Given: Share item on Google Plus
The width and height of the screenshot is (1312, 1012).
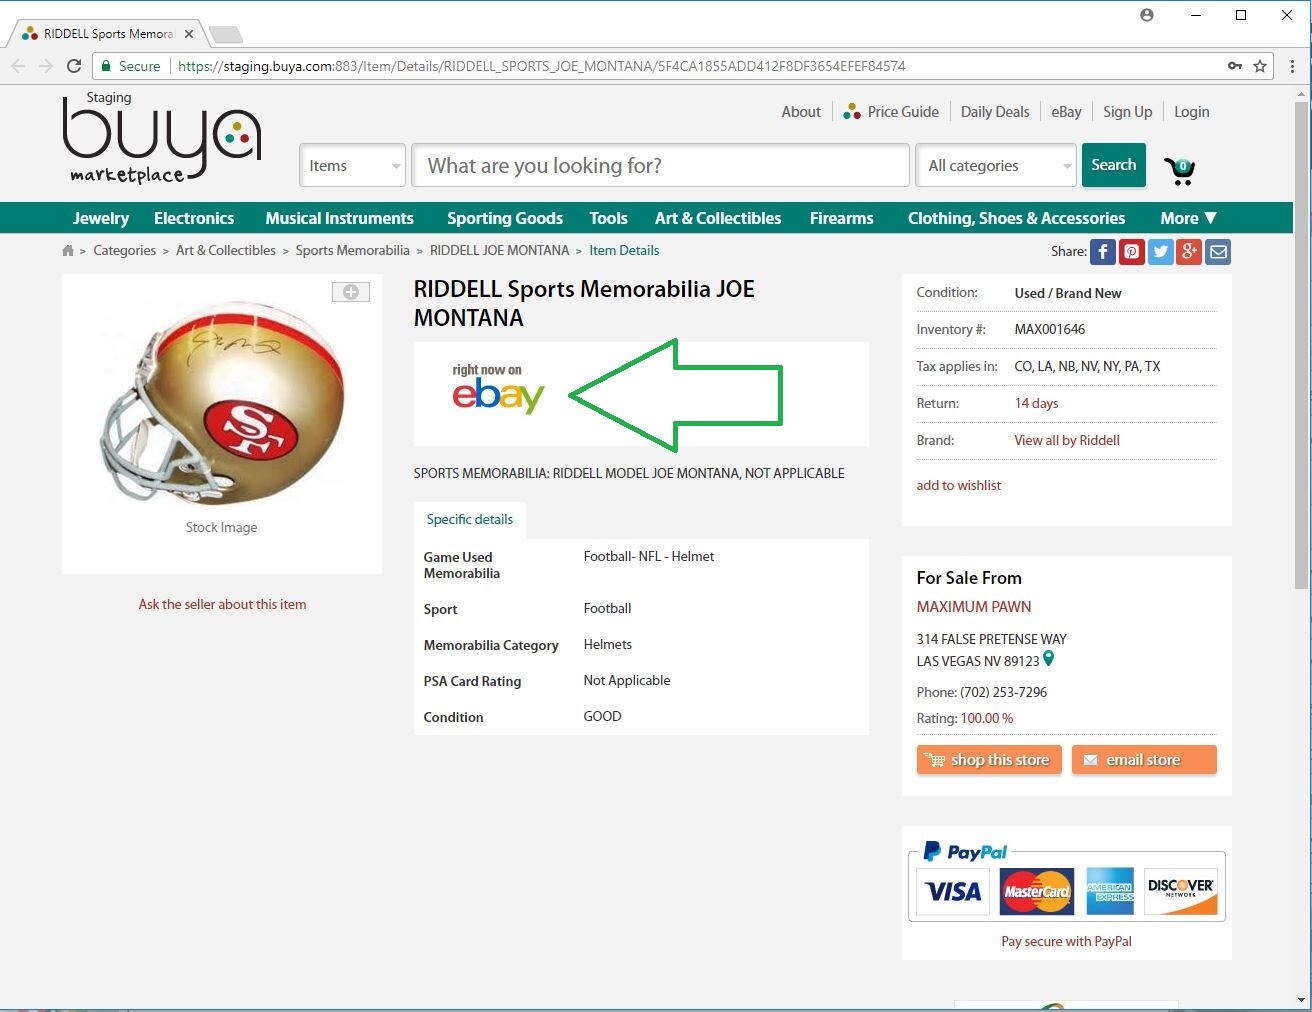Looking at the screenshot, I should (x=1189, y=252).
